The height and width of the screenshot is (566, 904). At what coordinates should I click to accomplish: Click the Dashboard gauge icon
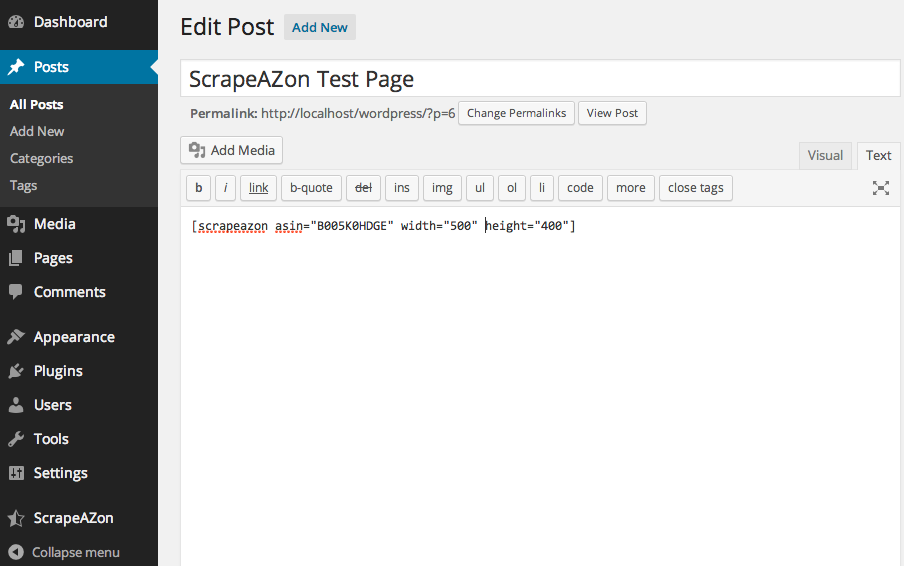[16, 22]
